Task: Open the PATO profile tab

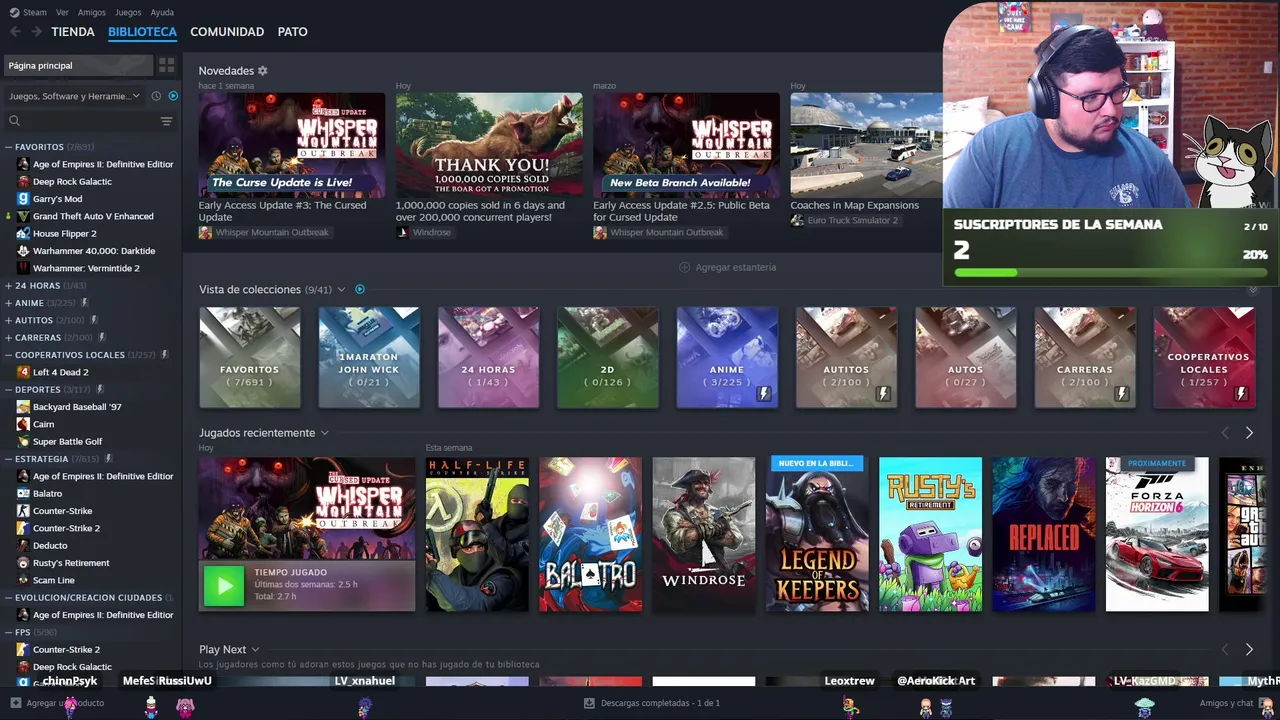Action: [292, 32]
